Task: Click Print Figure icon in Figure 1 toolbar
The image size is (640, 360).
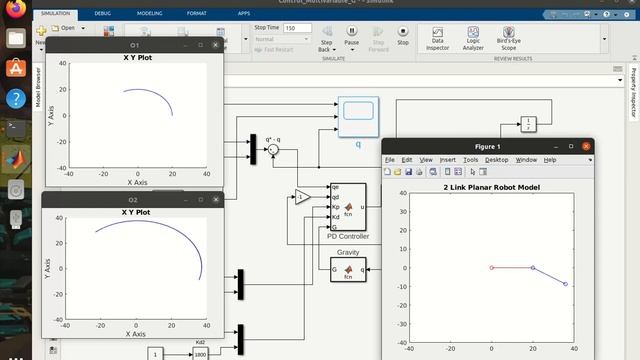Action: click(419, 172)
